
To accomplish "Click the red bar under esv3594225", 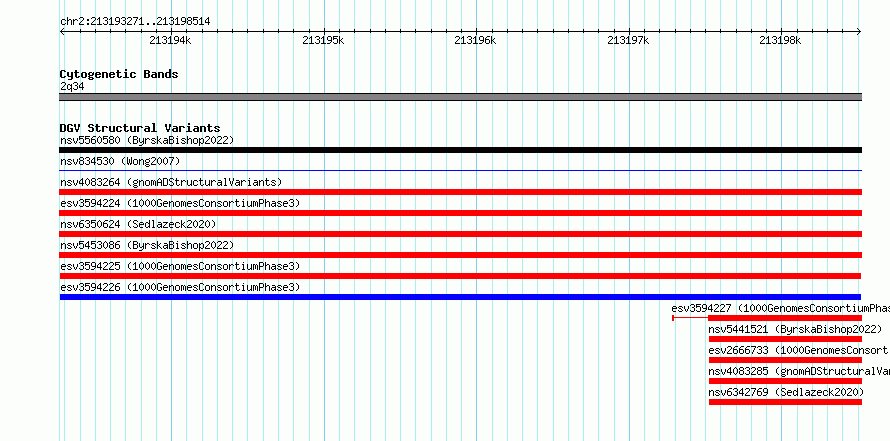I will 460,276.
